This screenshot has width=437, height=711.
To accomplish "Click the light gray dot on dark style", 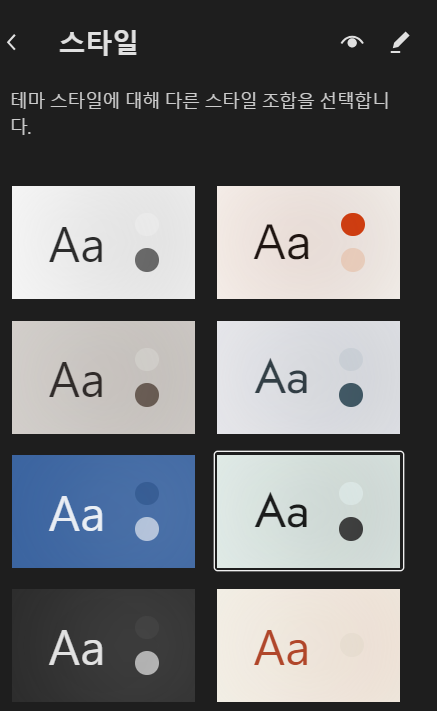I will (x=147, y=663).
